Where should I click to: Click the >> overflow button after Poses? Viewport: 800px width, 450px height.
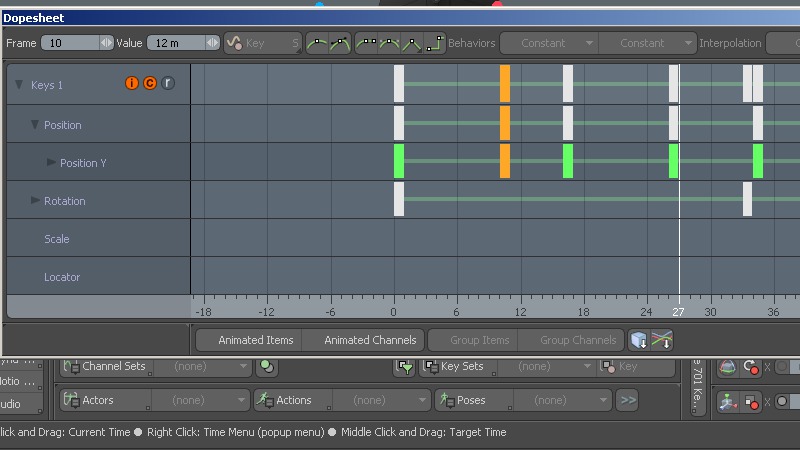coord(627,400)
